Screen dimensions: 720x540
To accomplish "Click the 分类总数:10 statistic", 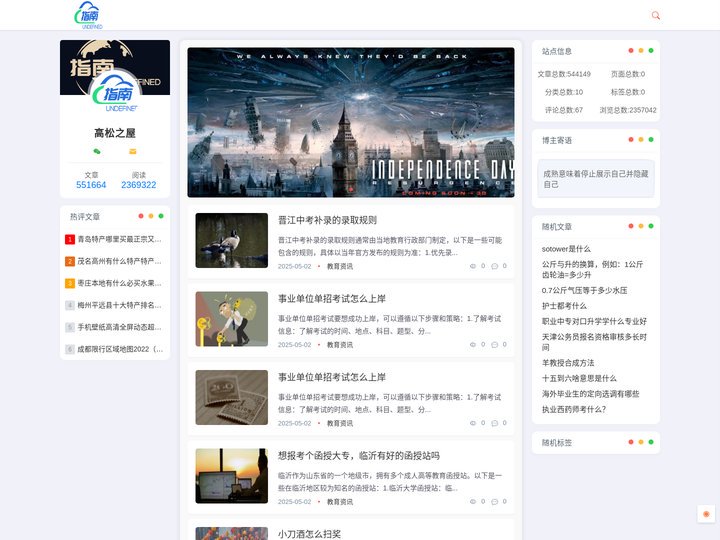I will click(x=564, y=92).
